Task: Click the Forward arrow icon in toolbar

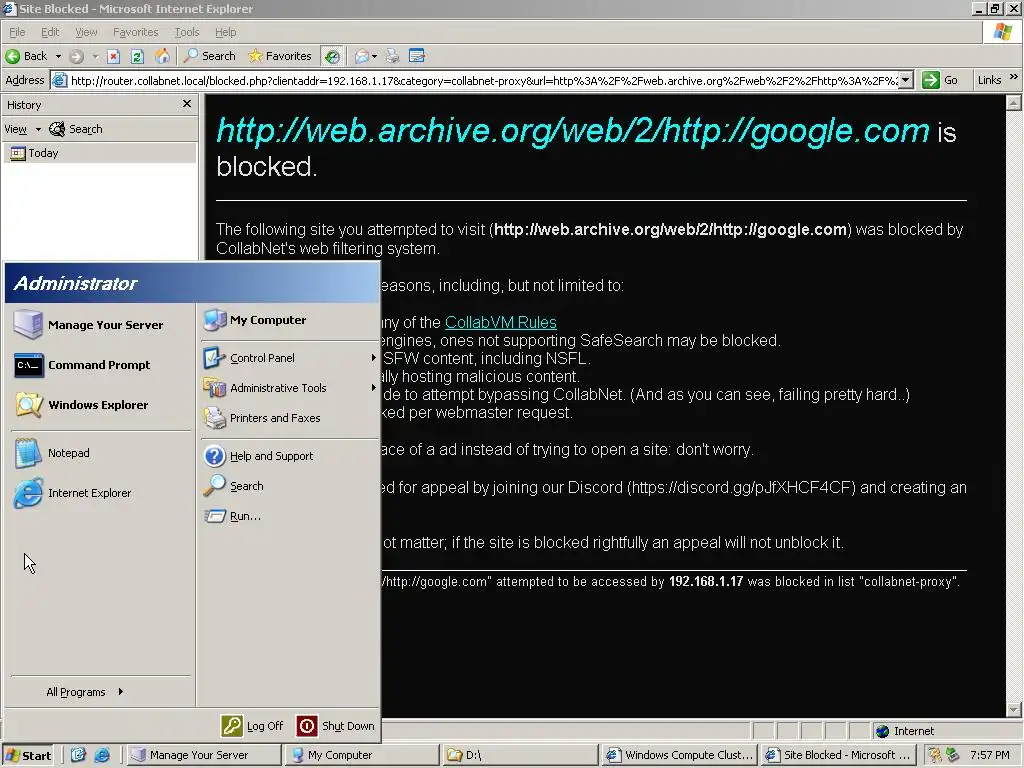Action: [76, 56]
